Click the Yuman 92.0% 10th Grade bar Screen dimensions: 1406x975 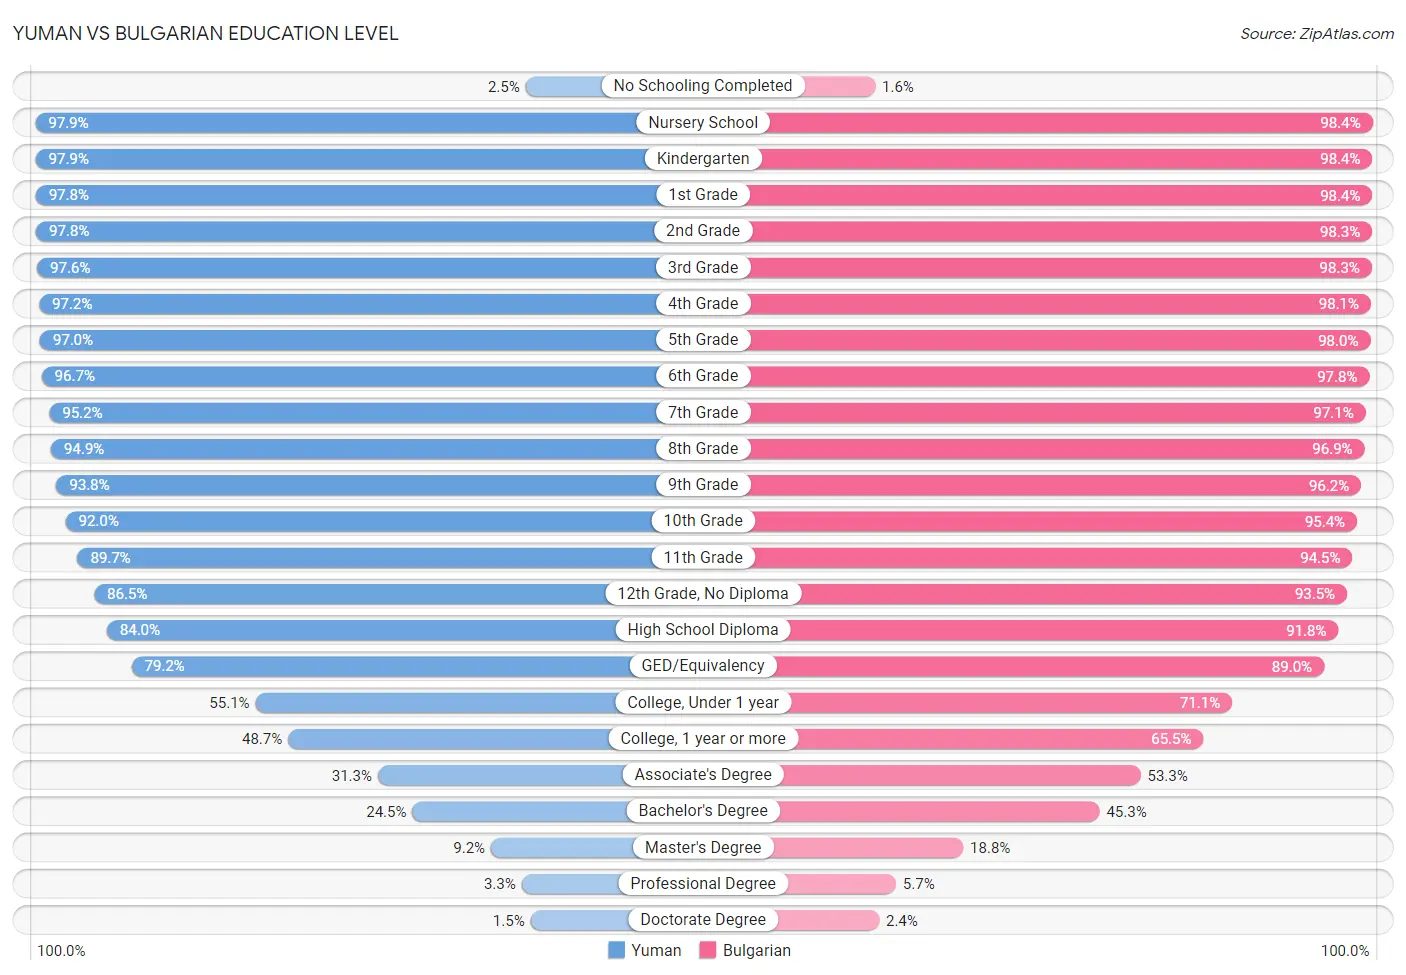click(384, 521)
